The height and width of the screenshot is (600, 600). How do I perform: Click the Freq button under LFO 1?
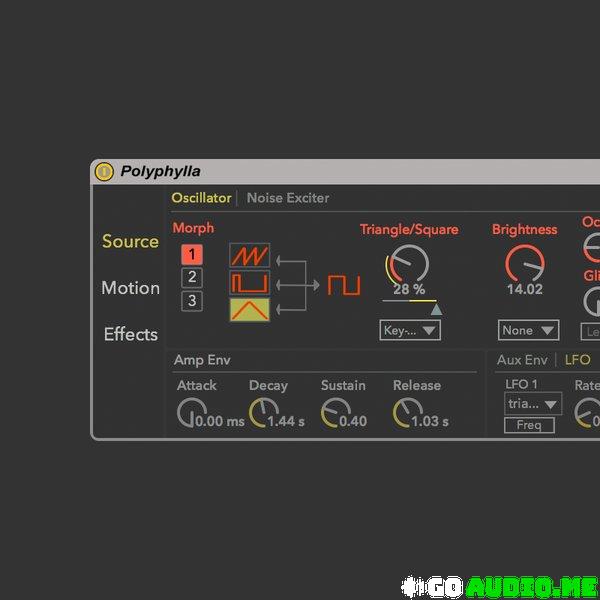[x=529, y=425]
